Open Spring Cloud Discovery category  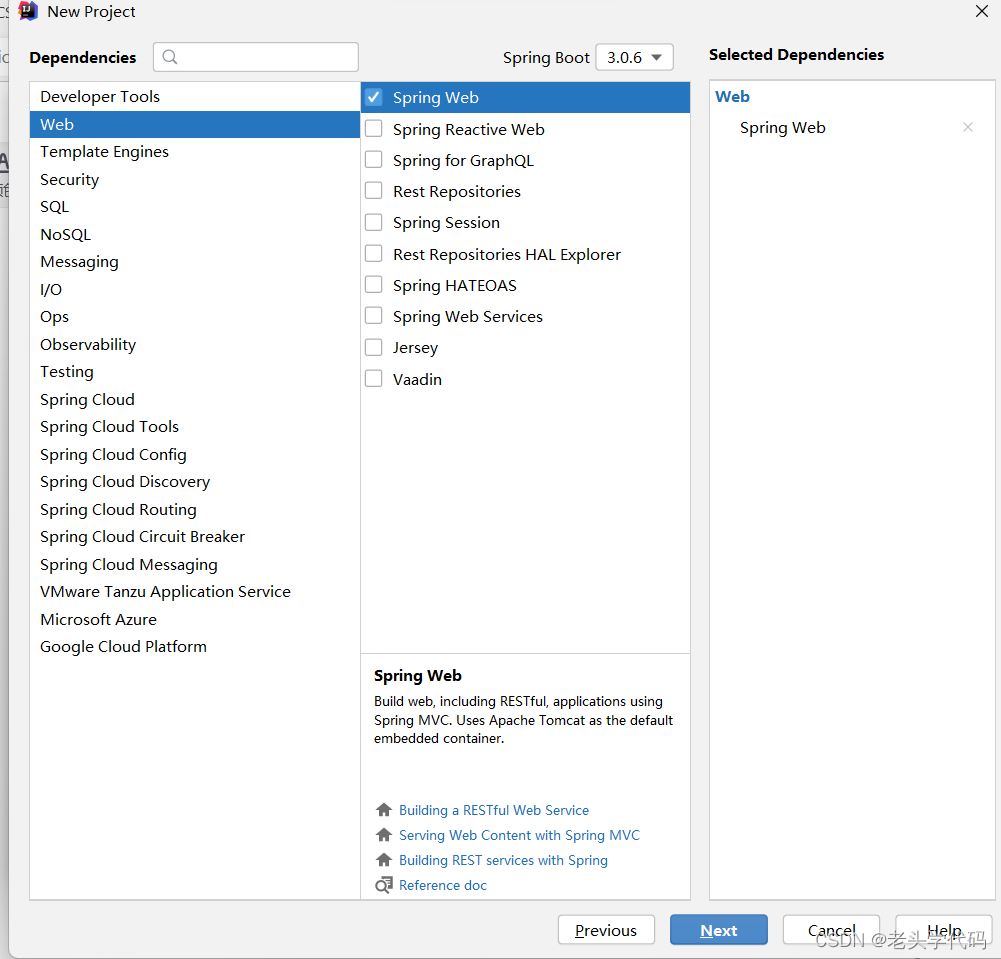(x=195, y=481)
